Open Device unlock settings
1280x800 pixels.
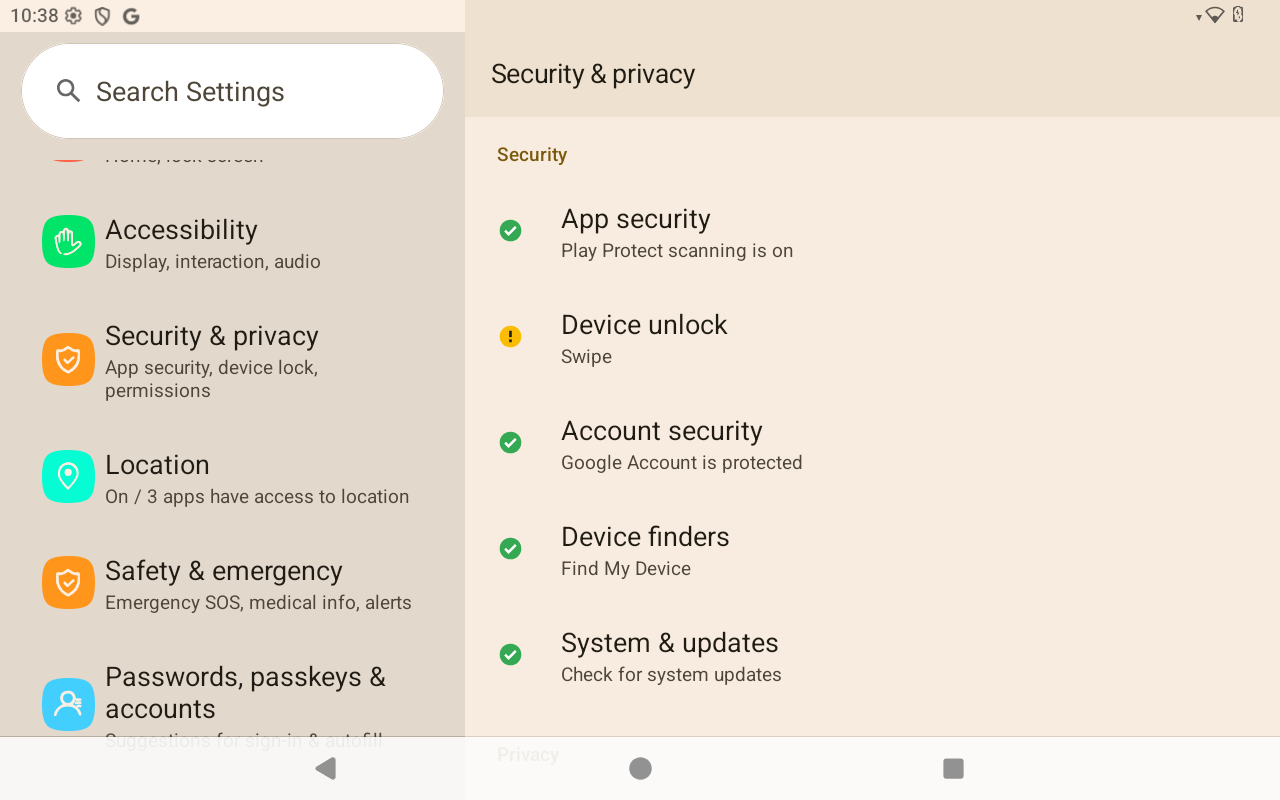click(644, 339)
